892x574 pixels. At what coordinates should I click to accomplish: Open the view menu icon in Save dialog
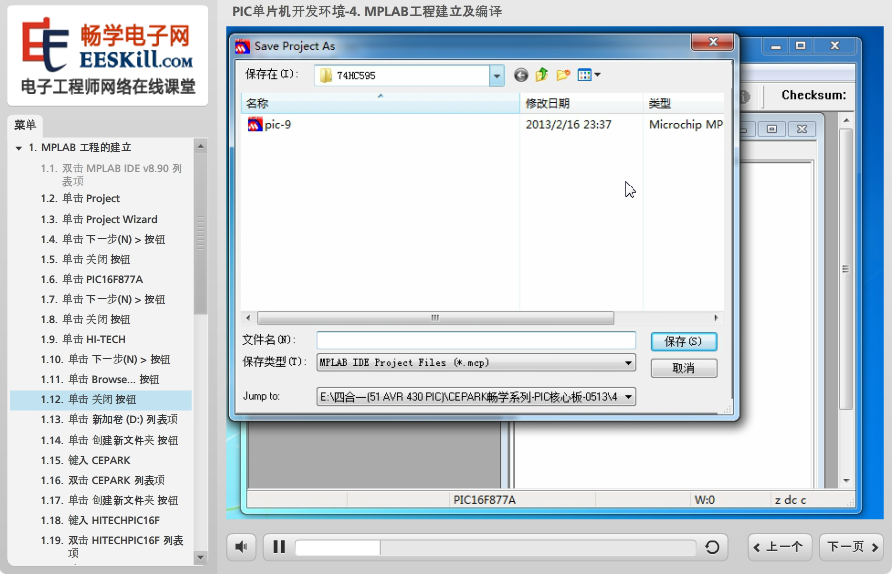[589, 75]
